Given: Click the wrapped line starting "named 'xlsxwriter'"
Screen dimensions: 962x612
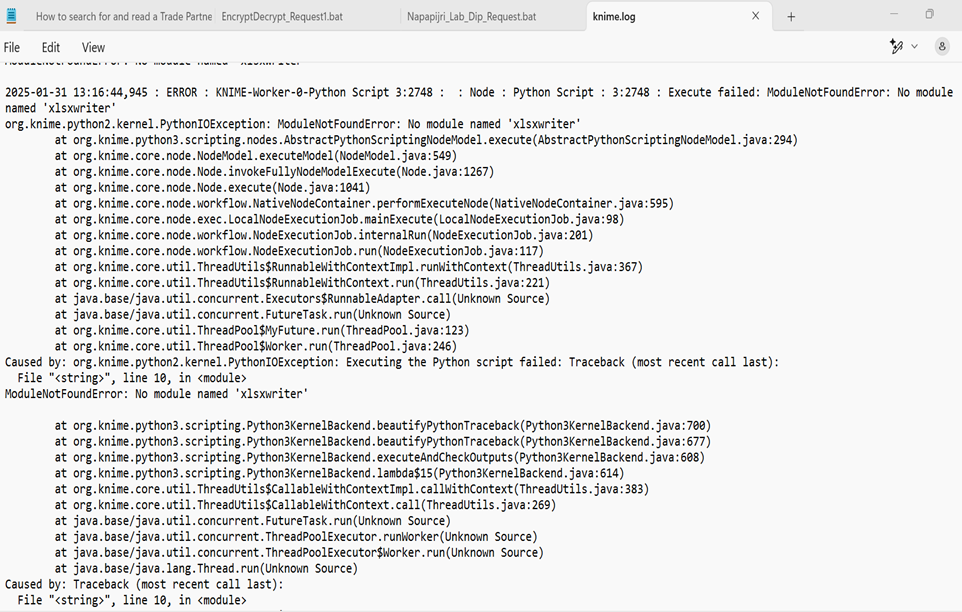Looking at the screenshot, I should click(x=60, y=109).
